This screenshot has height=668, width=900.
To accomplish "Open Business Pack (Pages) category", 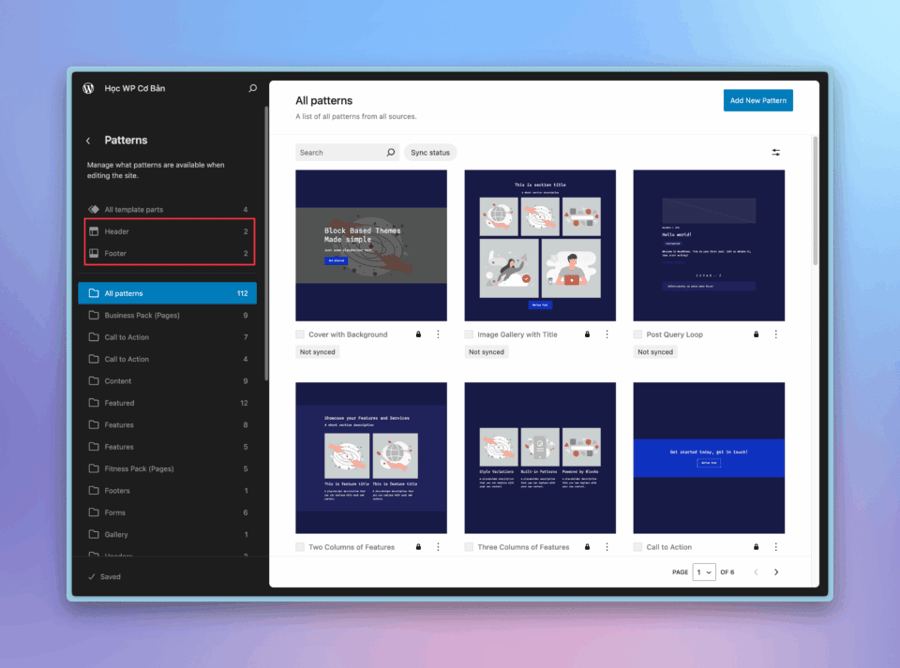I will coord(168,315).
